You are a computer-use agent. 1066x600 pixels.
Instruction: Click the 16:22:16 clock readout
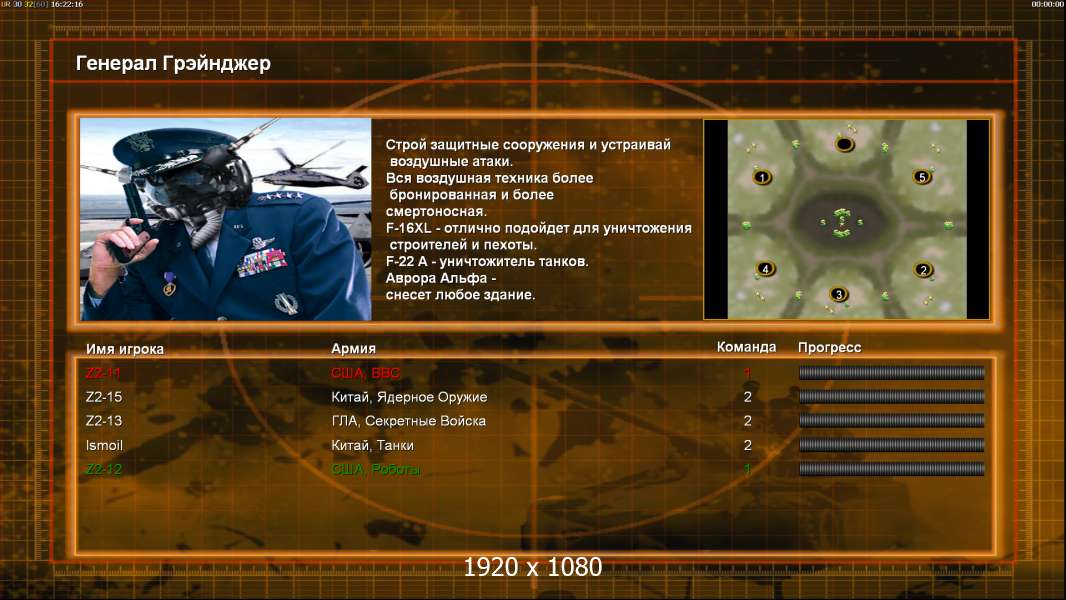coord(67,4)
